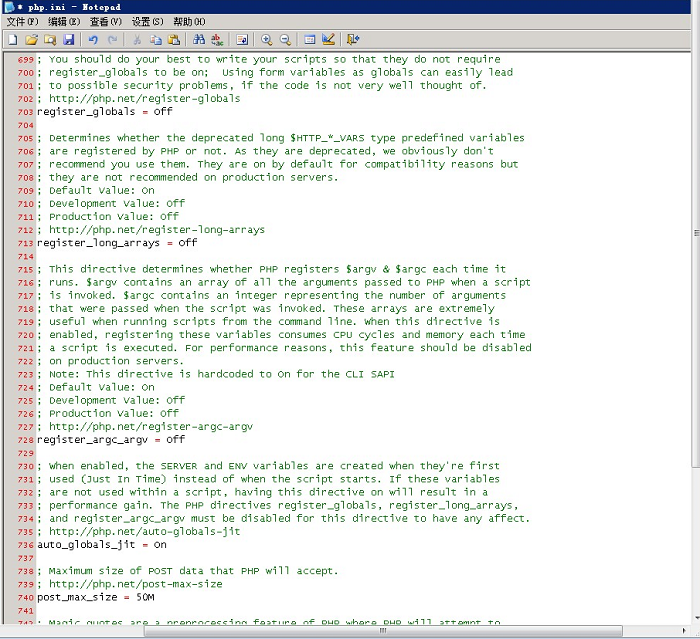This screenshot has width=700, height=639.
Task: Redo the undone edit
Action: pos(112,40)
